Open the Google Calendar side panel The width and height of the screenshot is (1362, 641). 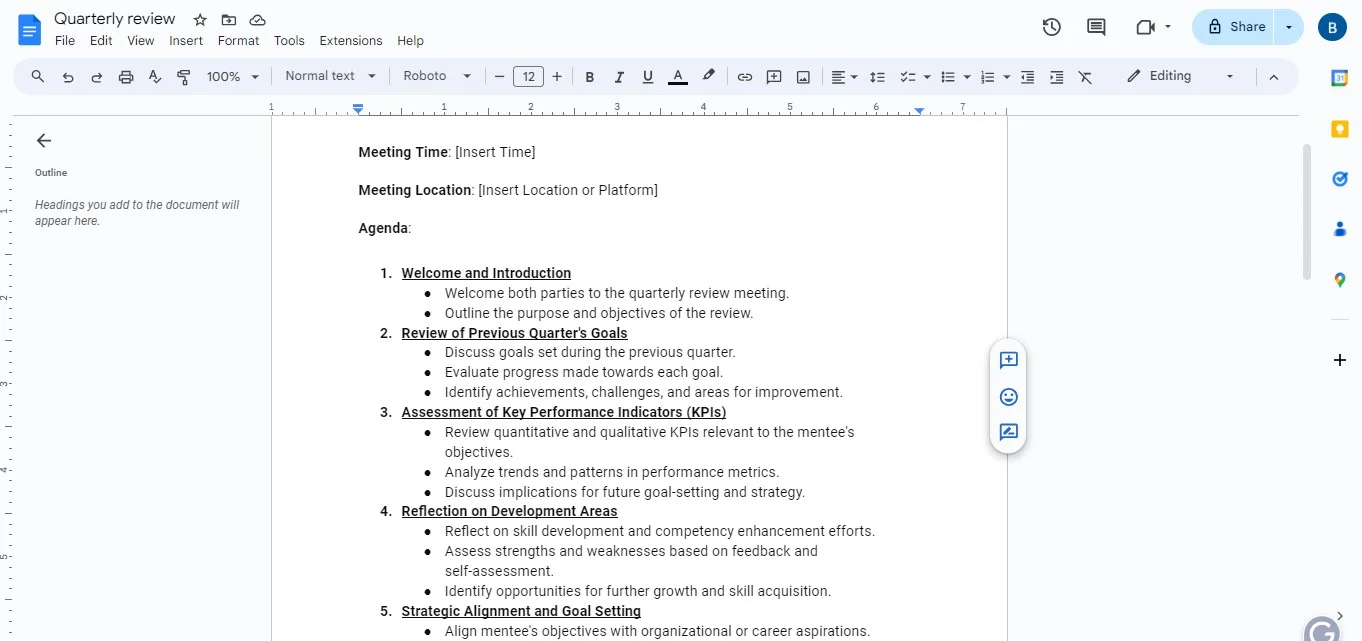1340,78
